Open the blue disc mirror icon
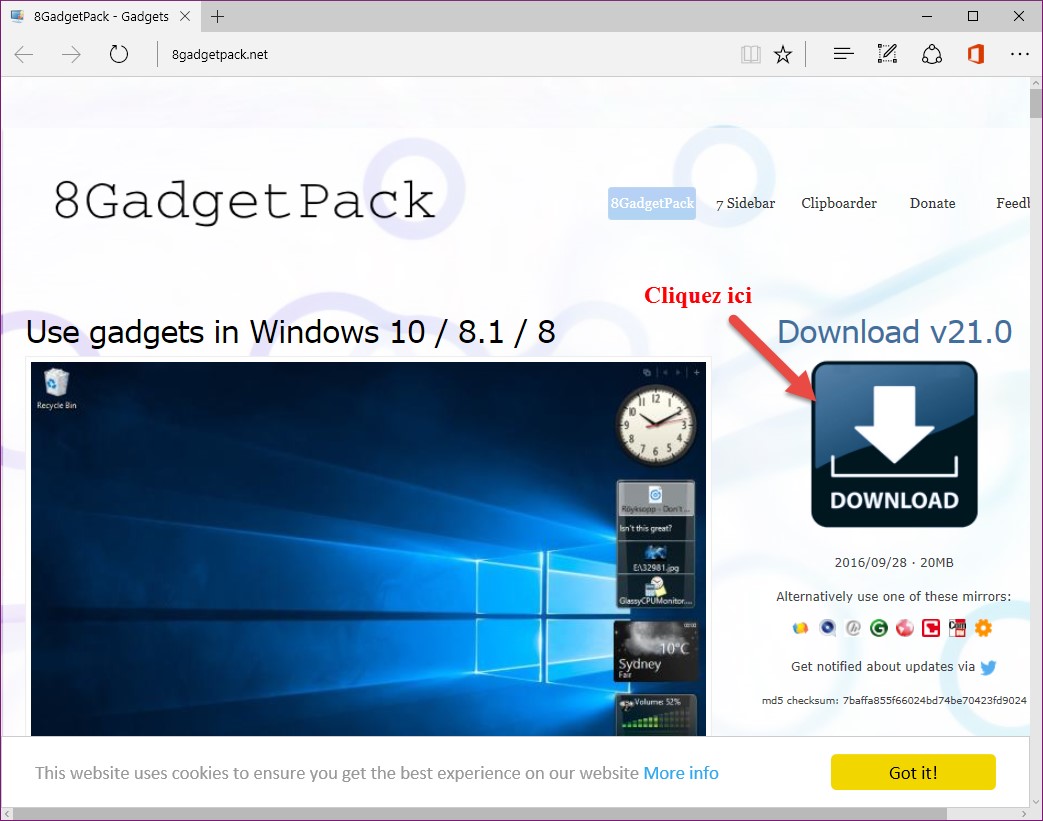The image size is (1043, 821). [x=827, y=627]
